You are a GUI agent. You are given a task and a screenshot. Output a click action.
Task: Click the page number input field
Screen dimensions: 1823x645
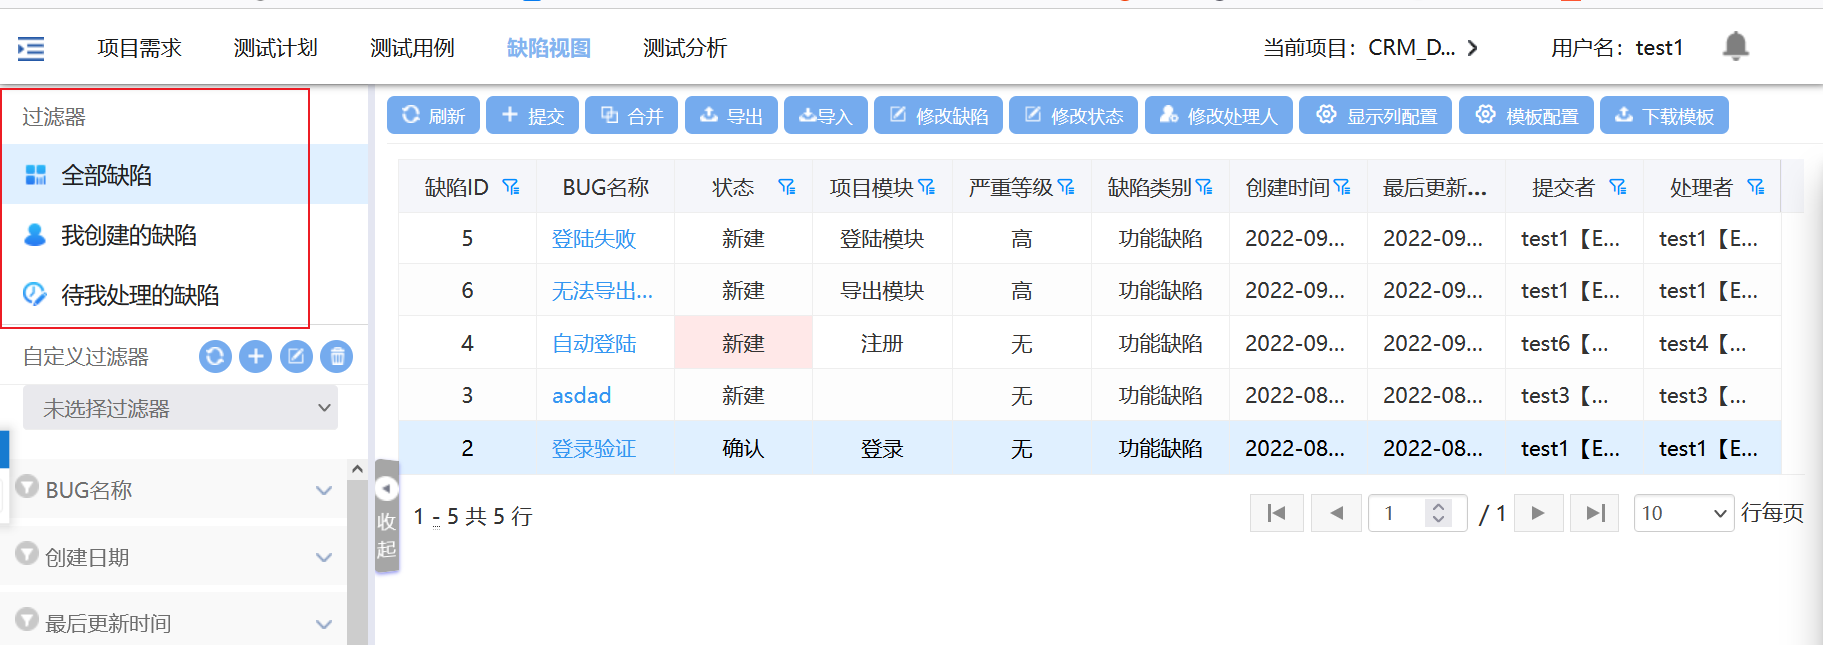(1400, 513)
